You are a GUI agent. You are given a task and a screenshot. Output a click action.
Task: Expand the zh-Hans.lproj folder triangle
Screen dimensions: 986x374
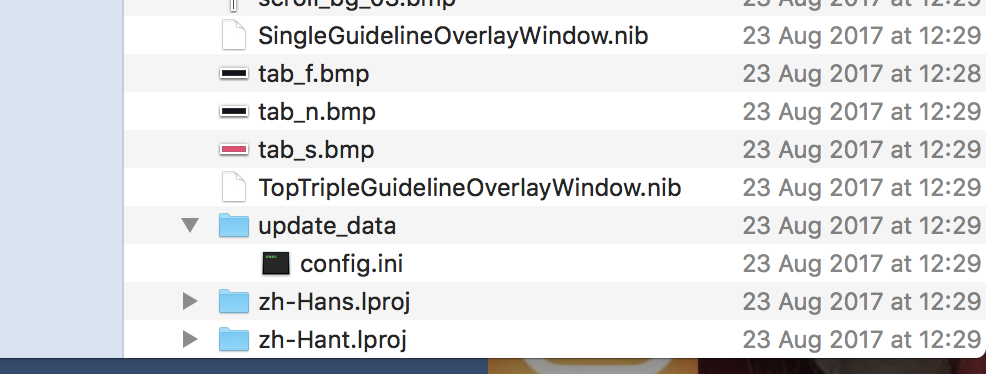pos(190,301)
